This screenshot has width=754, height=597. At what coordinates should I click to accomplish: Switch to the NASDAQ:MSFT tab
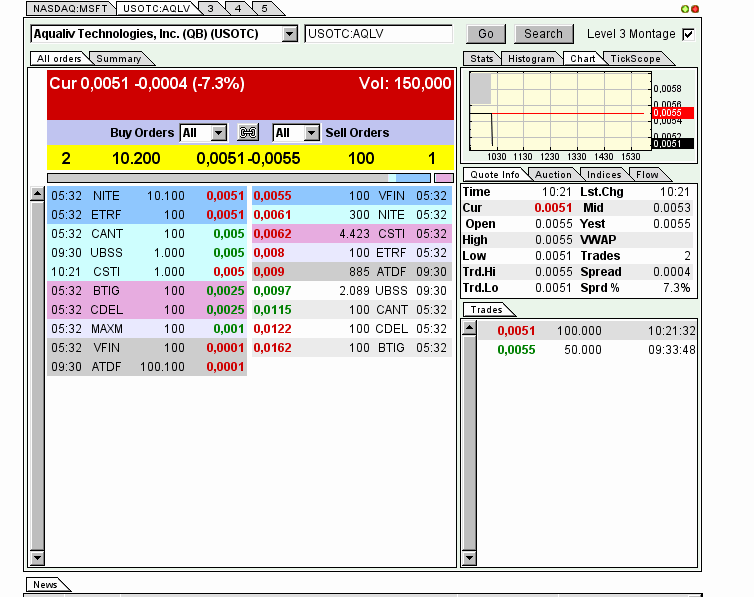click(70, 9)
